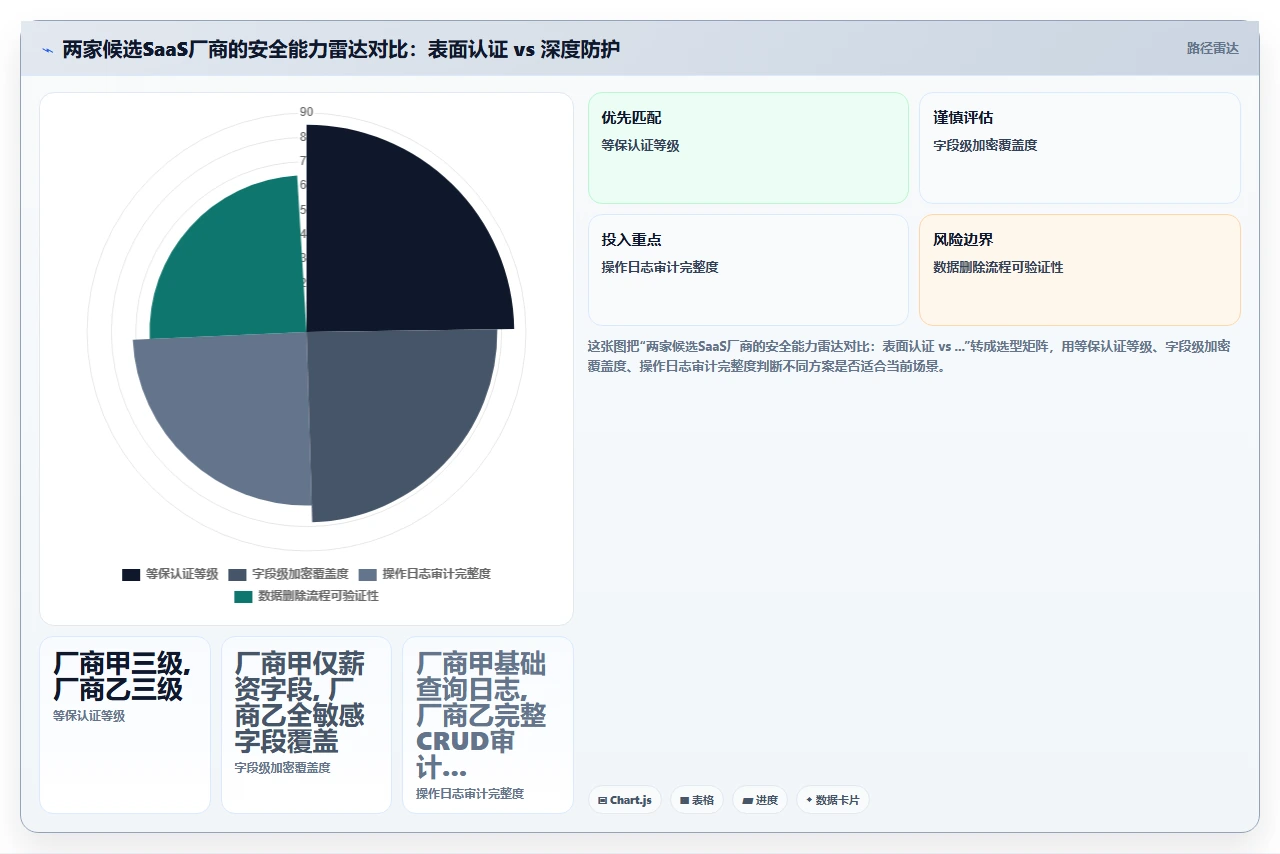The width and height of the screenshot is (1280, 854).
Task: Toggle the 字段级加密覆盖度 legend item
Action: pos(288,574)
